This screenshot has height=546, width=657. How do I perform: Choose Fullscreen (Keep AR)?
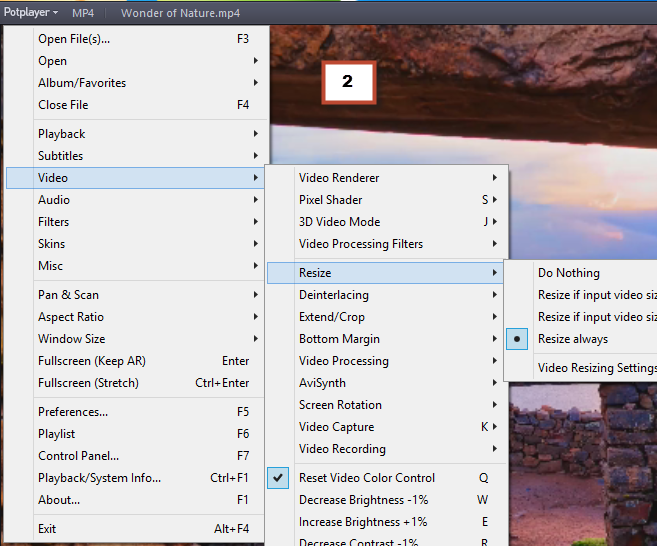(135, 361)
